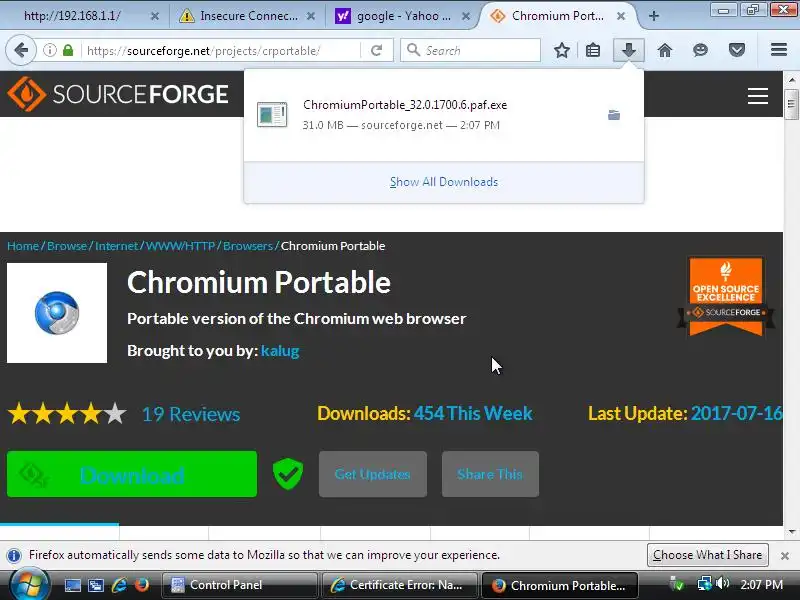Screen dimensions: 800x600
Task: Open the 19 Reviews link
Action: pos(191,414)
